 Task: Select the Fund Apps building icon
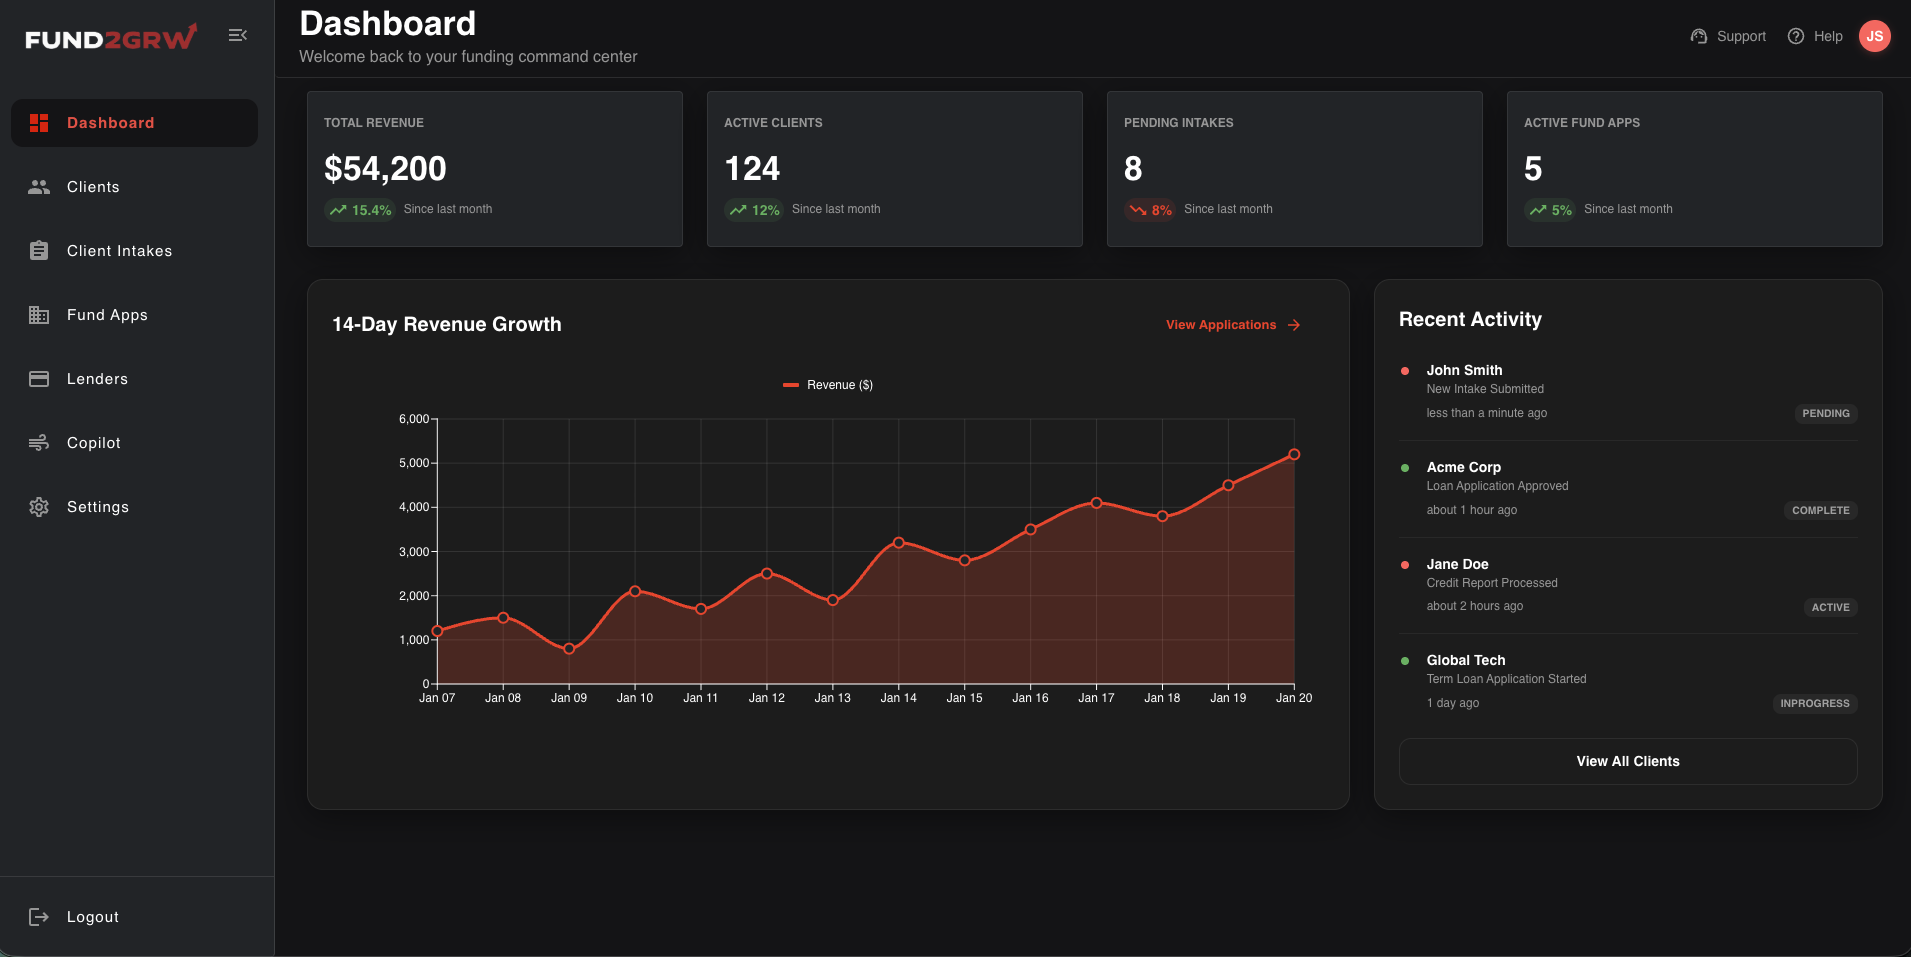pyautogui.click(x=39, y=314)
